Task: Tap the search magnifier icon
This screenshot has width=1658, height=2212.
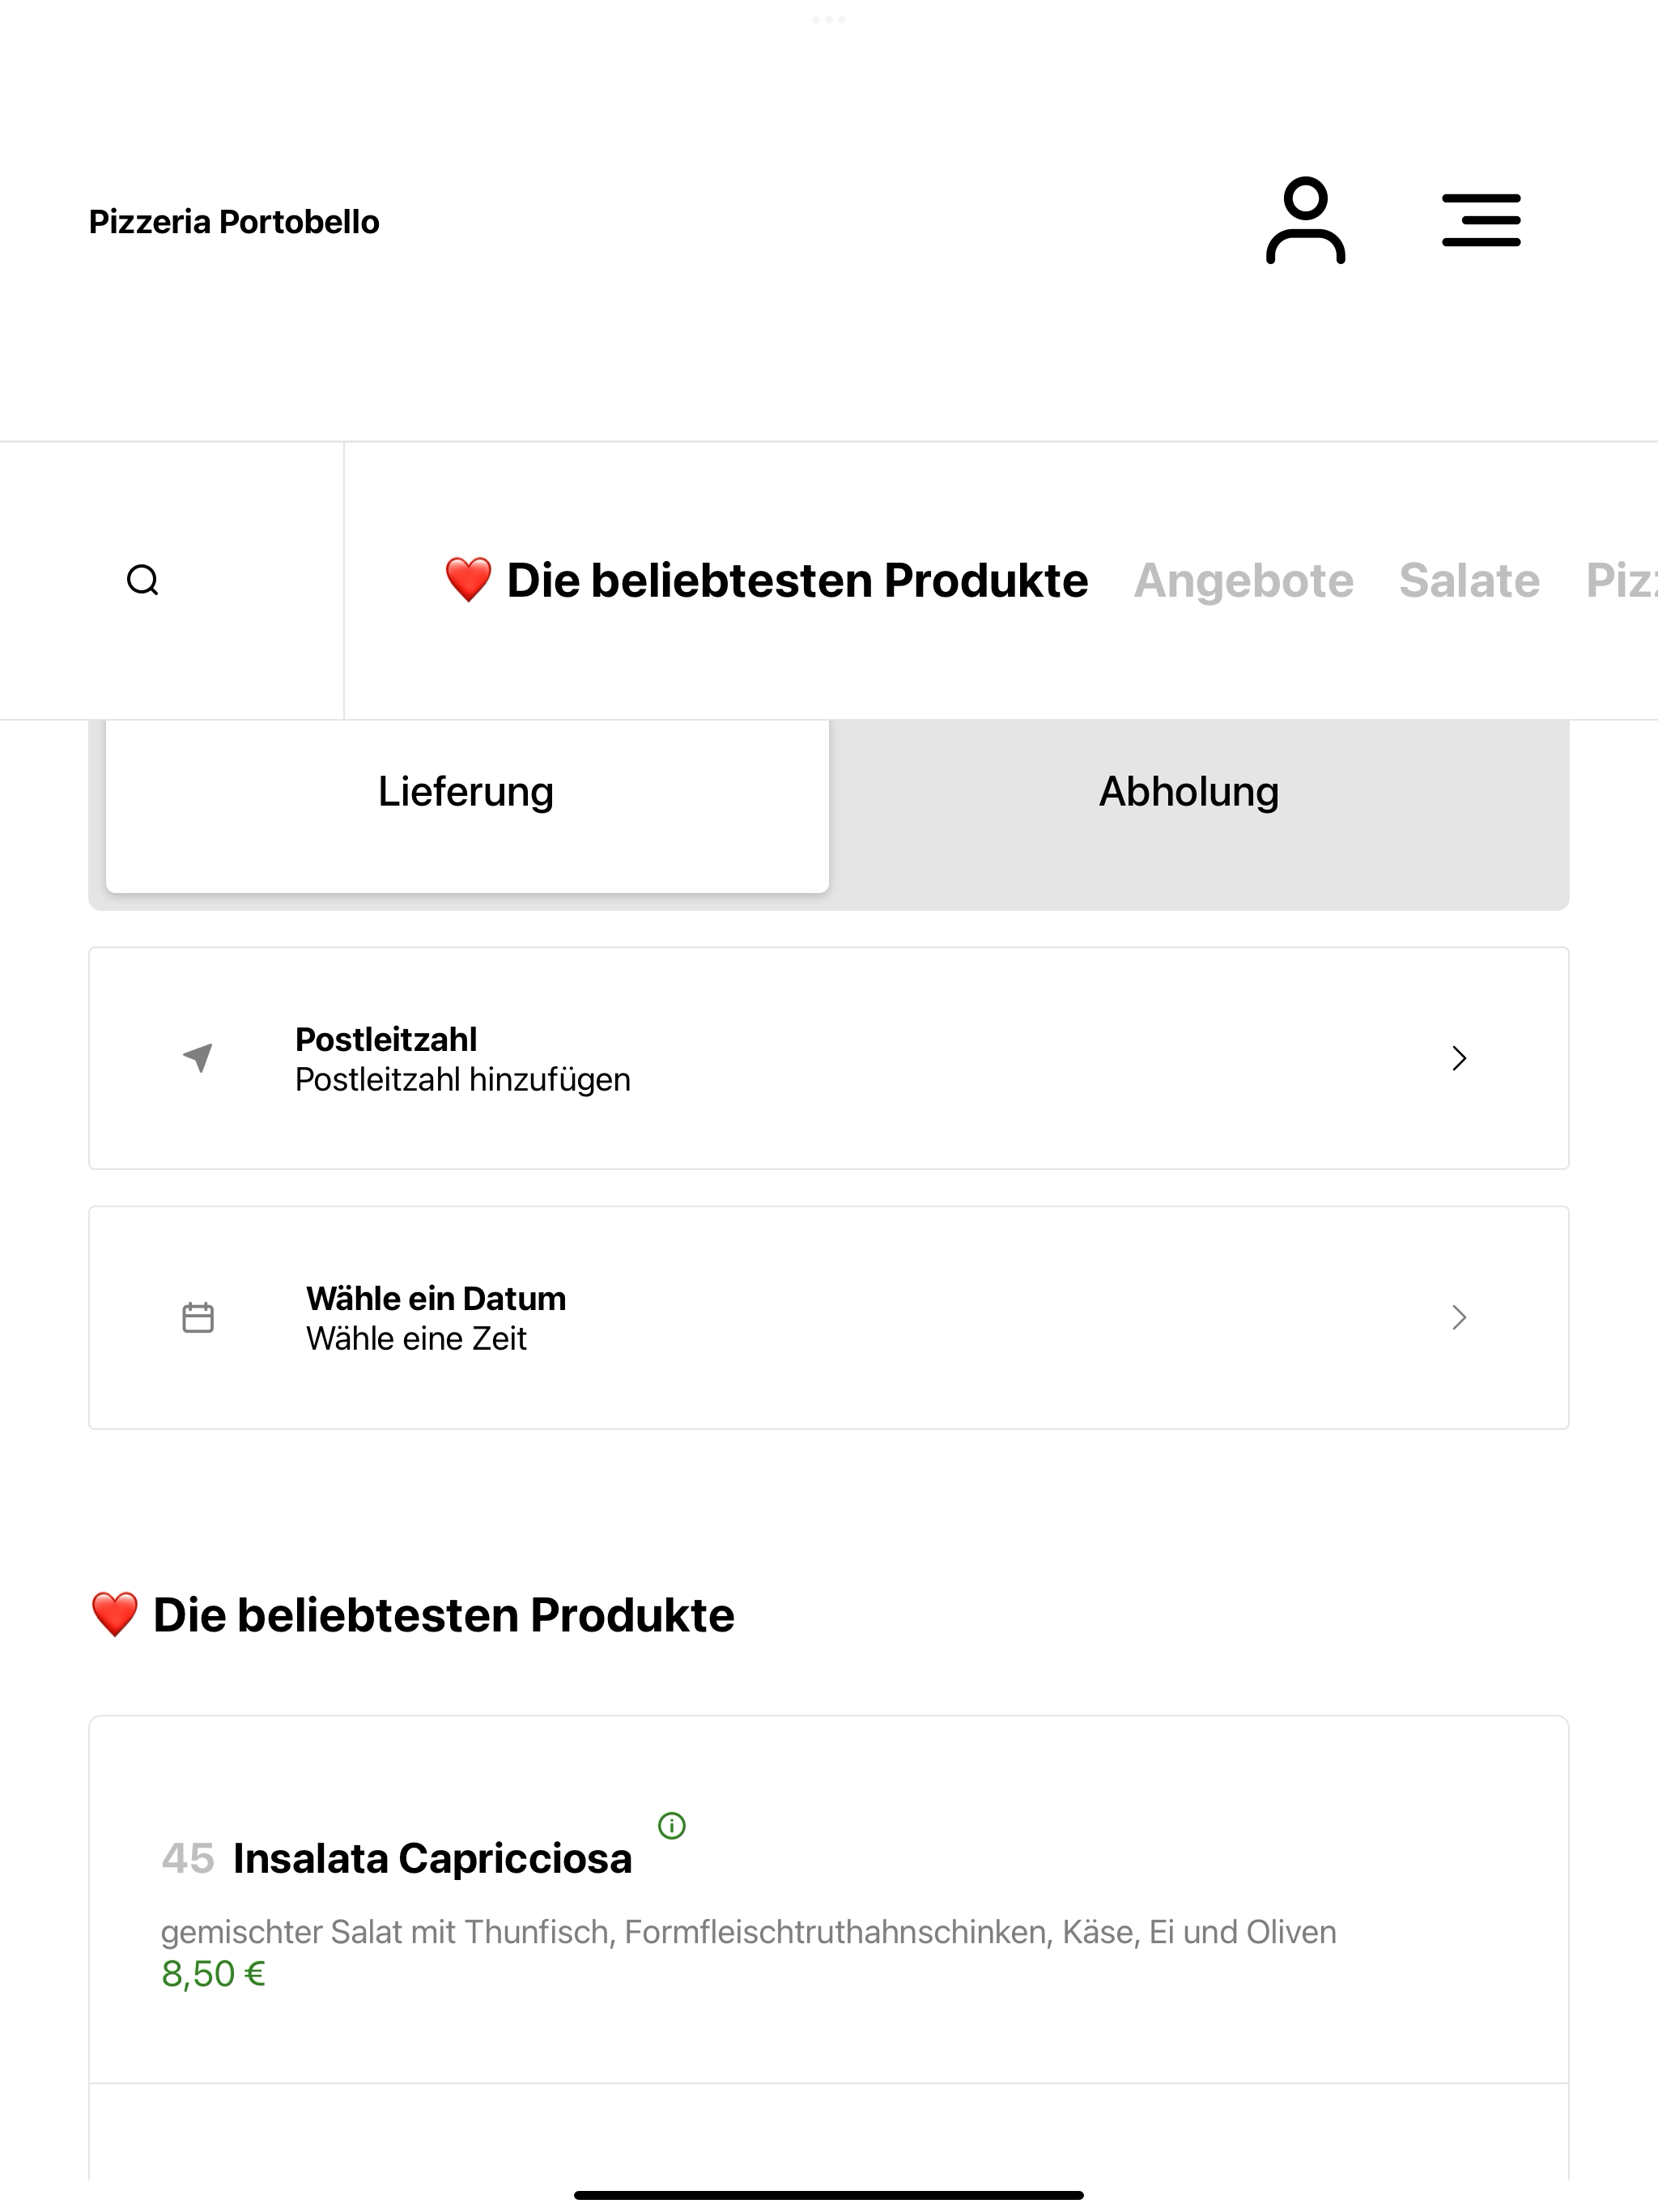Action: coord(143,580)
